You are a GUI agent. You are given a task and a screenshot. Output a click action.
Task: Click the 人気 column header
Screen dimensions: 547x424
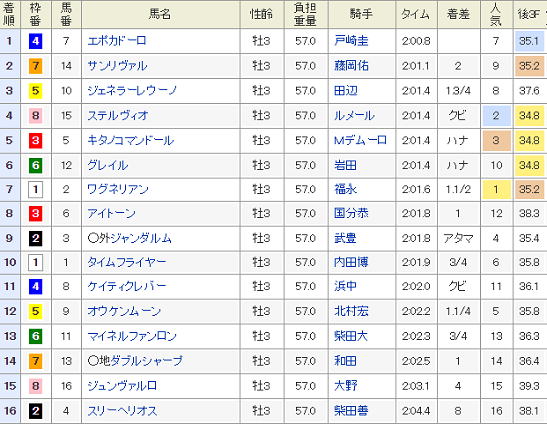click(x=496, y=14)
